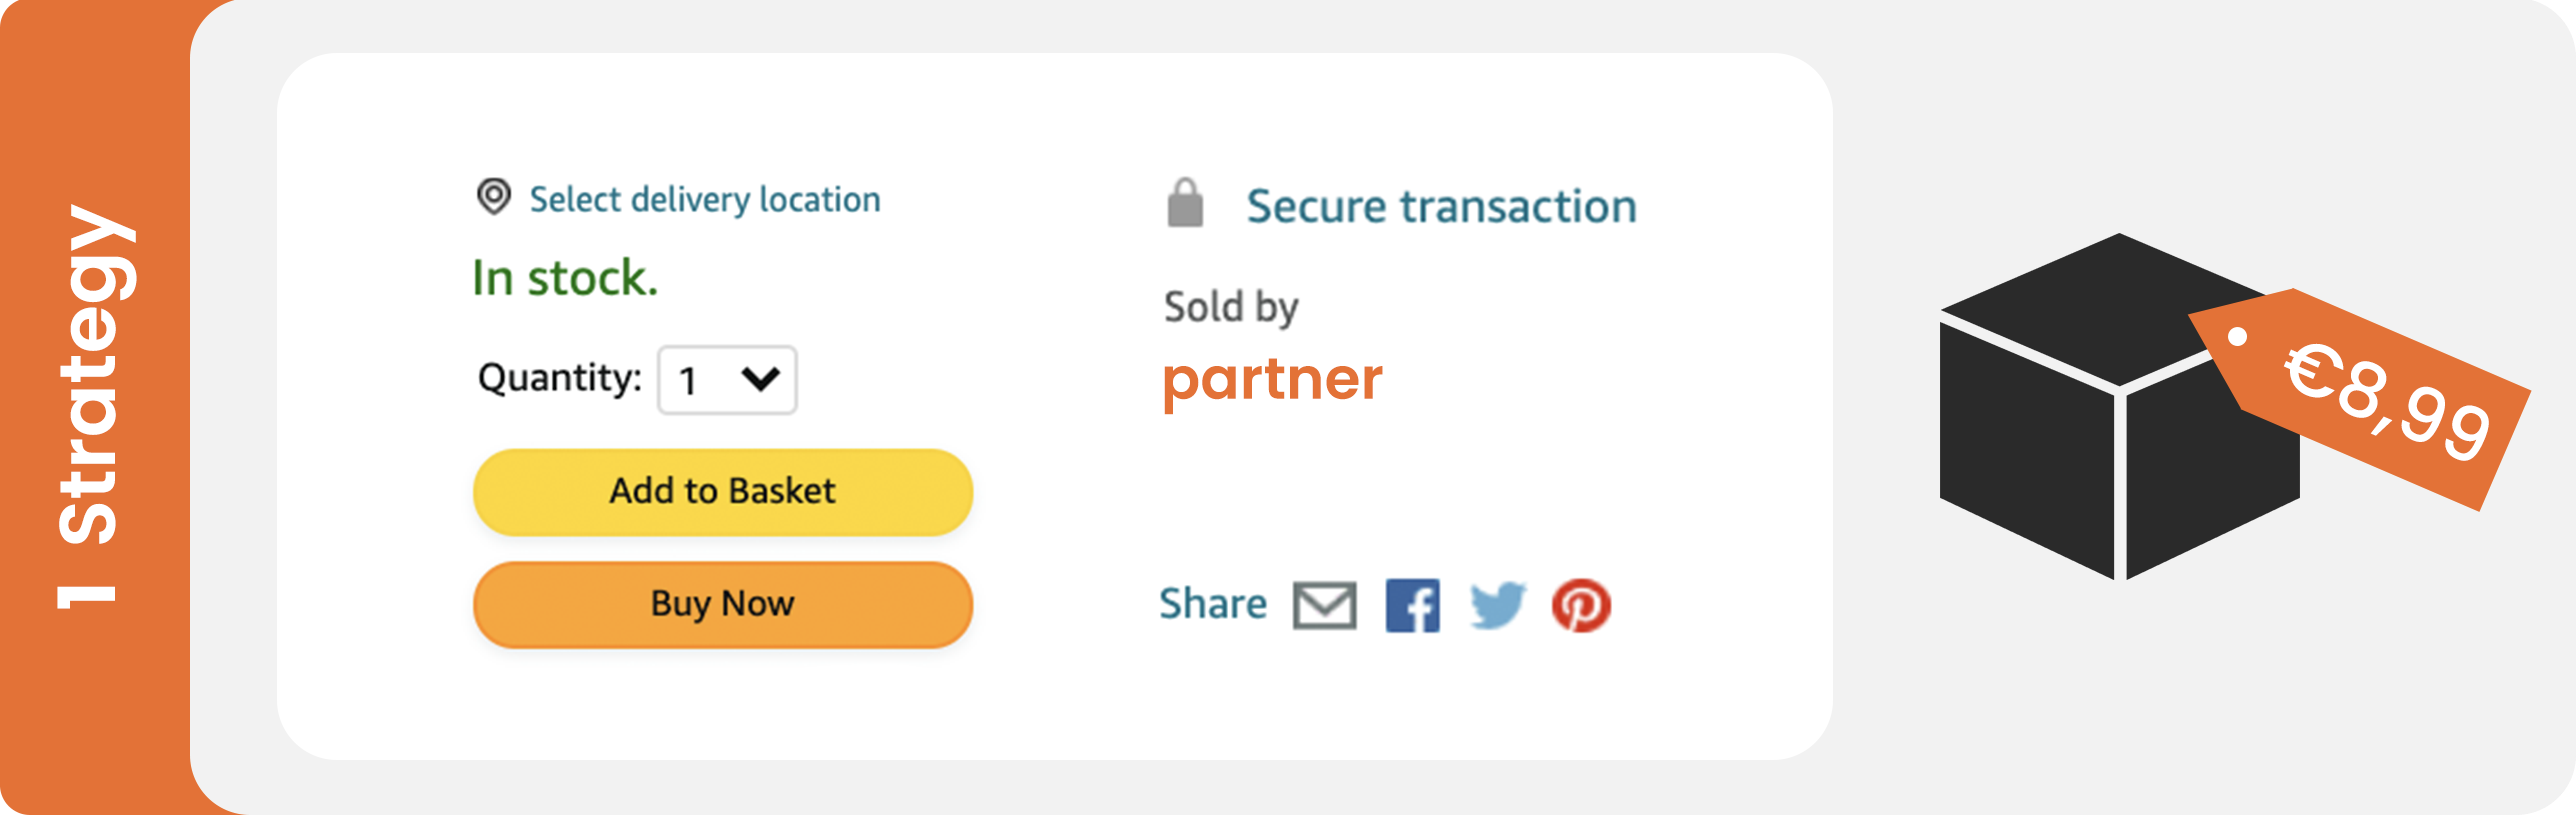The image size is (2576, 815).
Task: Click the Buy Now button
Action: (723, 605)
